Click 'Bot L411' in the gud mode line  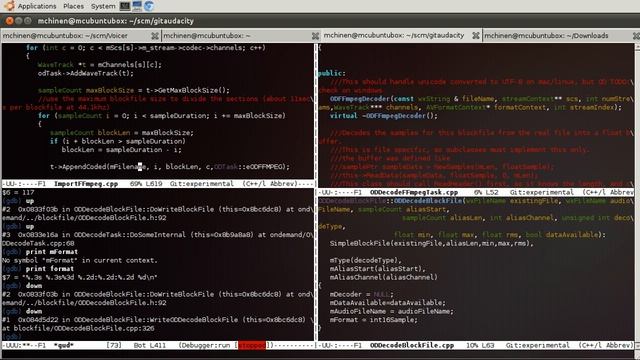pyautogui.click(x=150, y=345)
